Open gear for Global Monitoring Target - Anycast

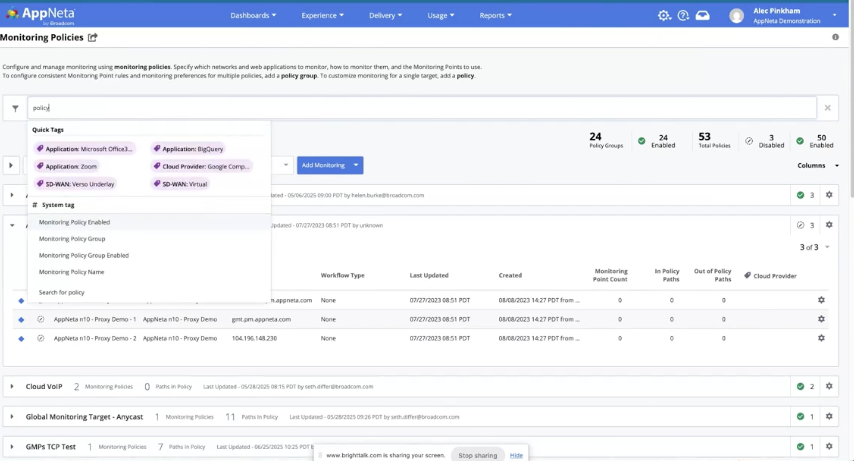coord(829,416)
